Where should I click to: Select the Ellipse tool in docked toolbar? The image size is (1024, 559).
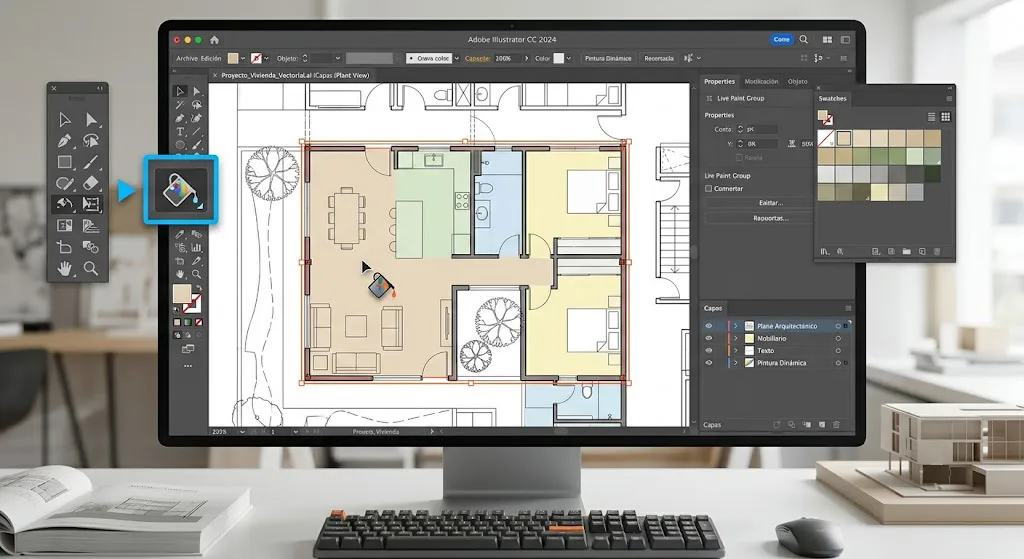click(x=180, y=145)
